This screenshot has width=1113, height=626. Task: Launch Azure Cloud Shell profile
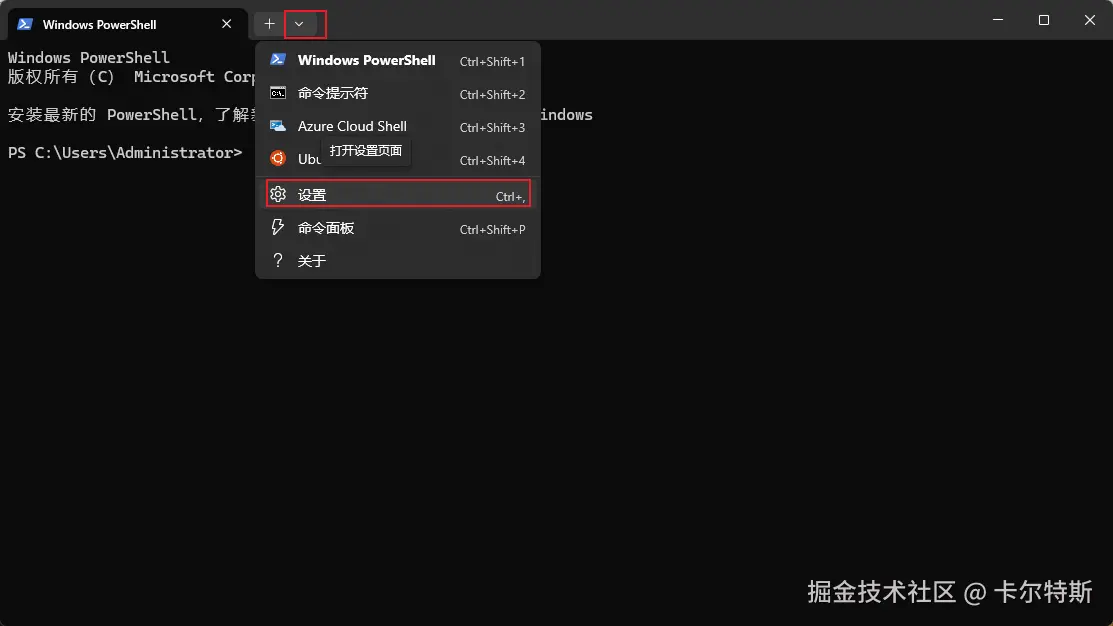point(398,126)
